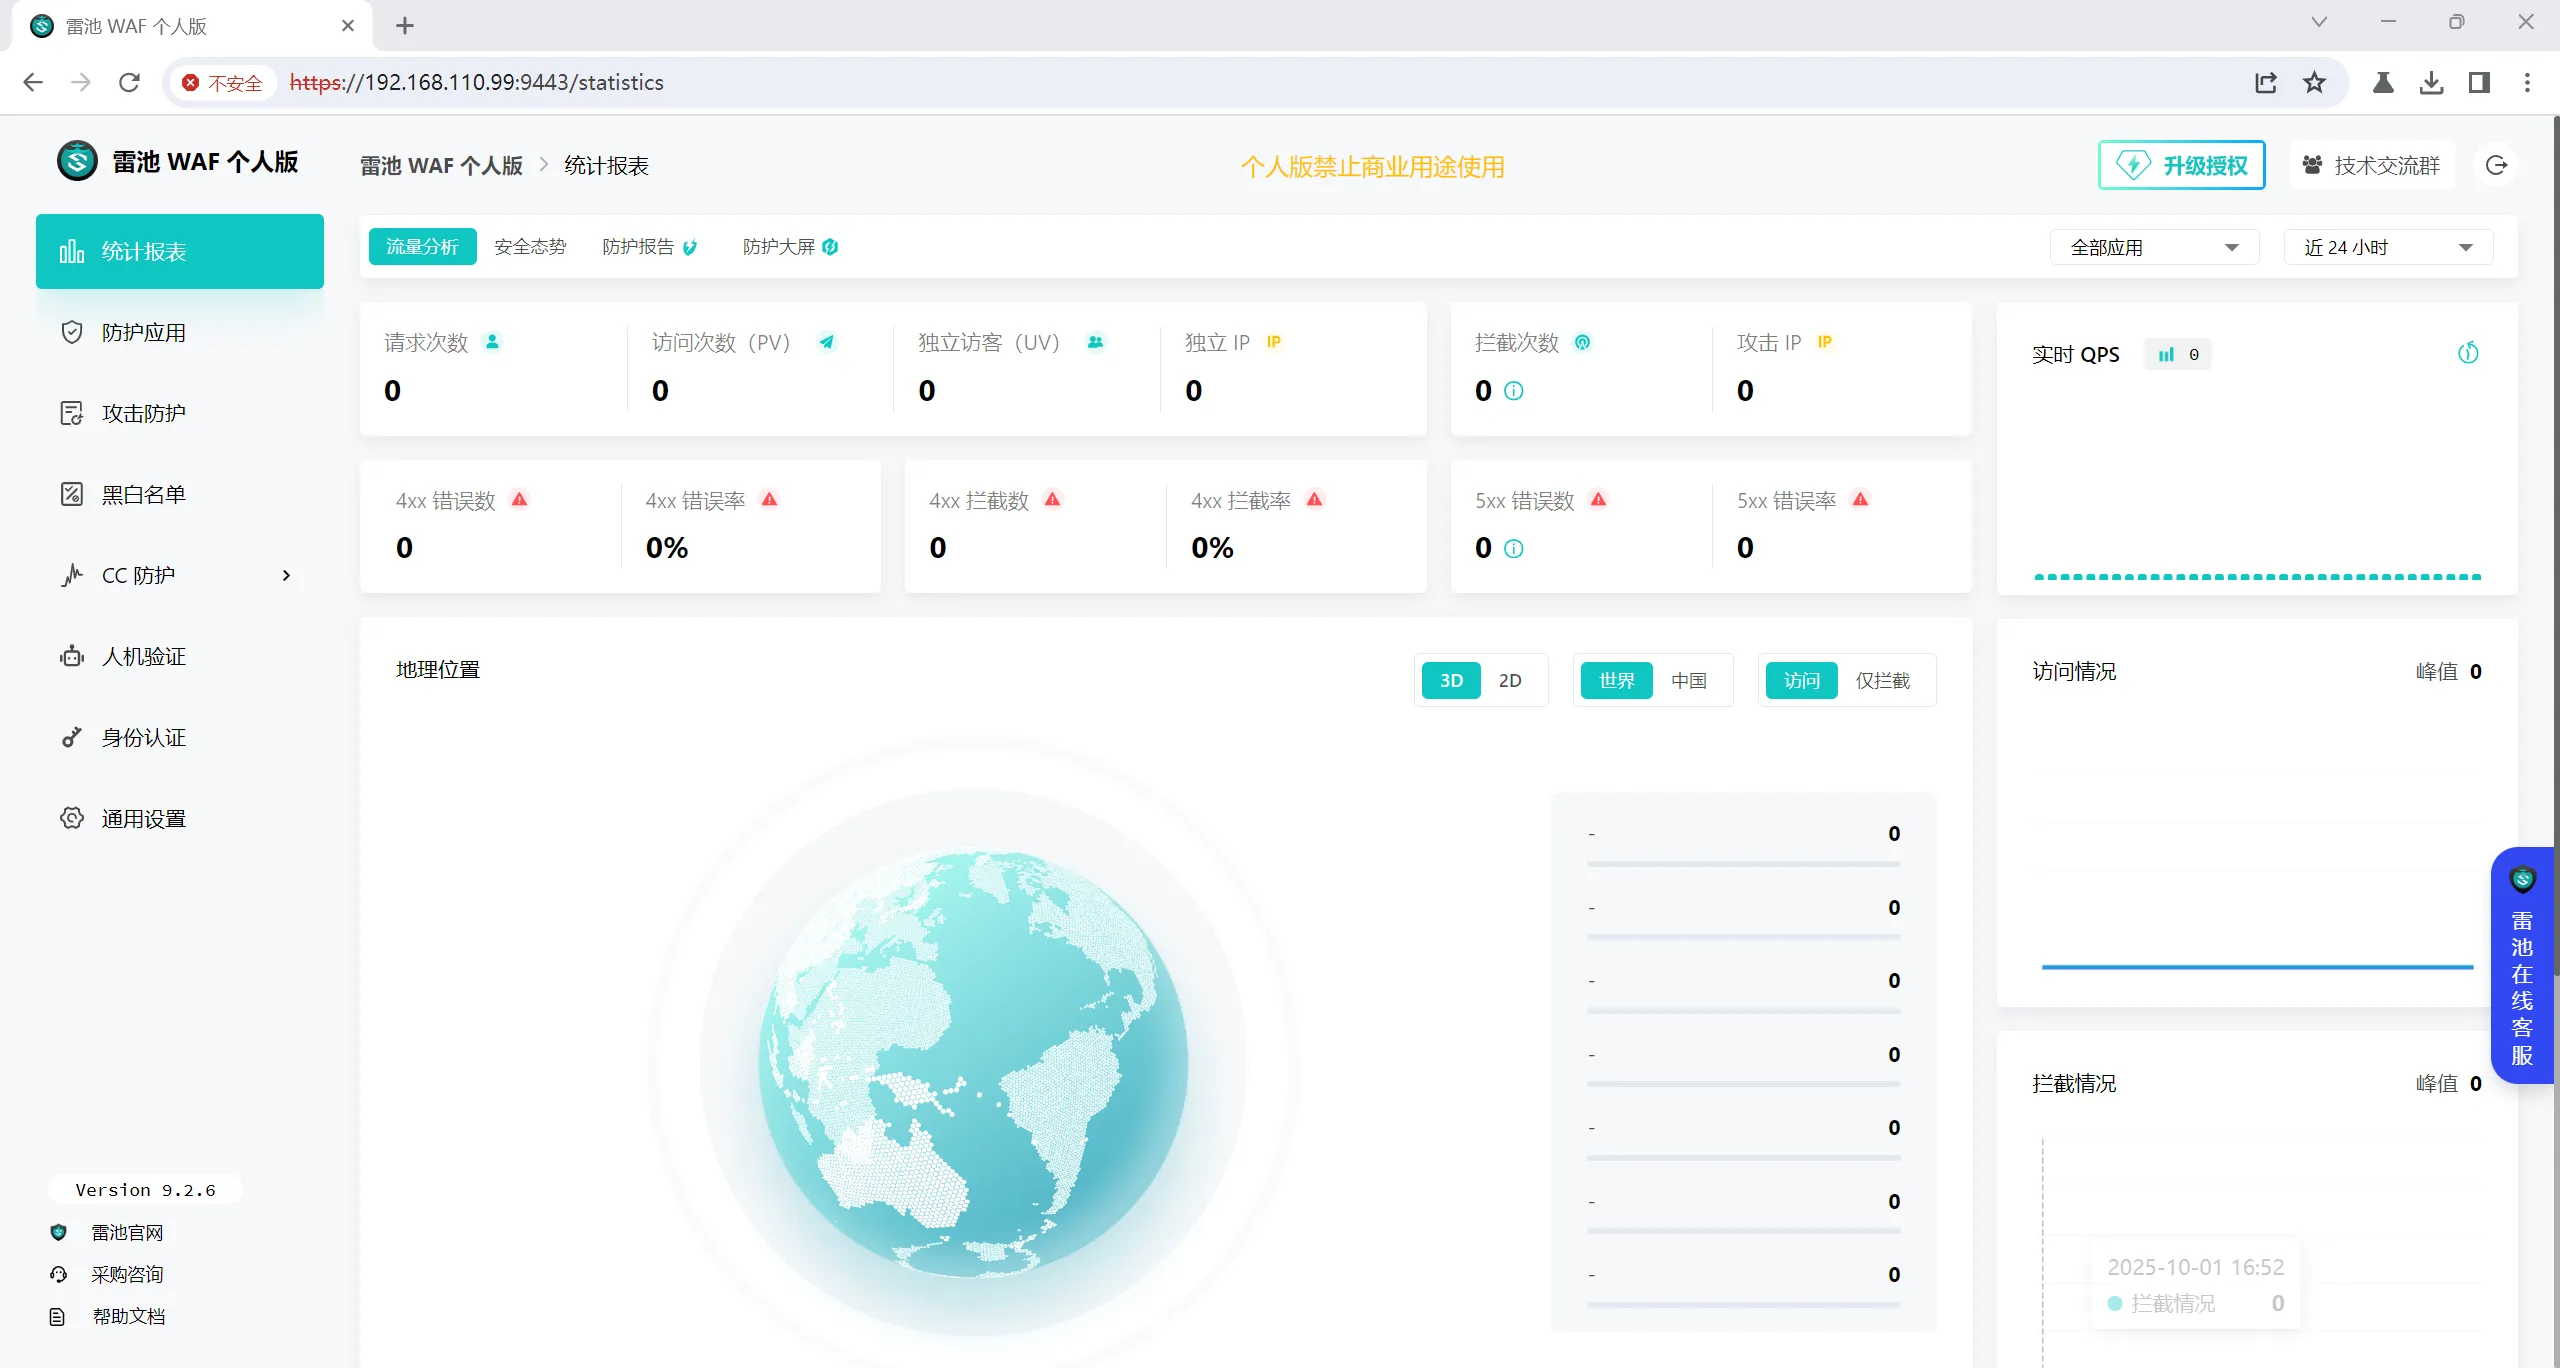
Task: Open 防护应用 shield sidebar item
Action: point(144,332)
